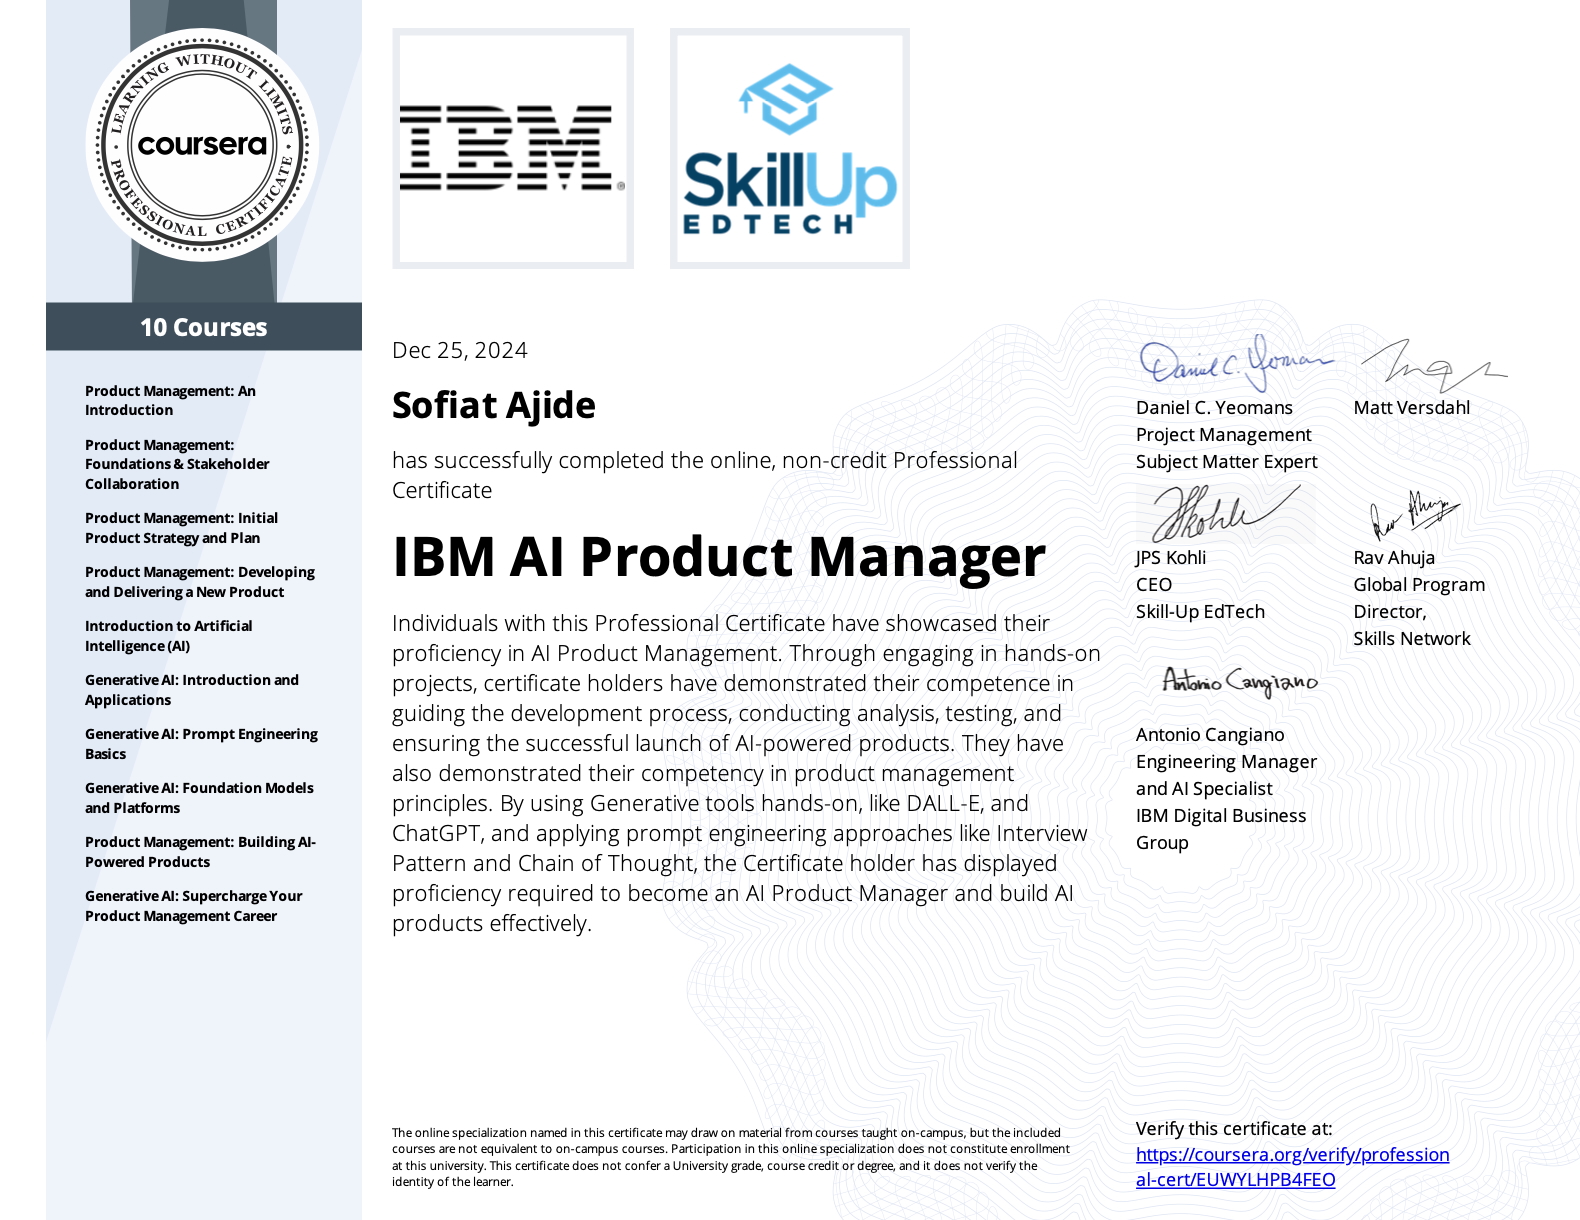Click the '10 Courses' header
The width and height of the screenshot is (1580, 1220).
[x=204, y=327]
